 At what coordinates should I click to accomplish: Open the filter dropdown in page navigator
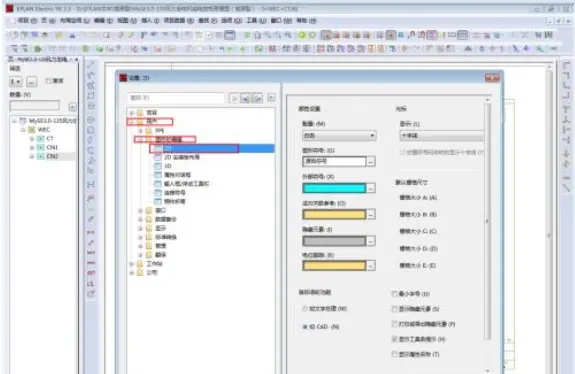16,81
